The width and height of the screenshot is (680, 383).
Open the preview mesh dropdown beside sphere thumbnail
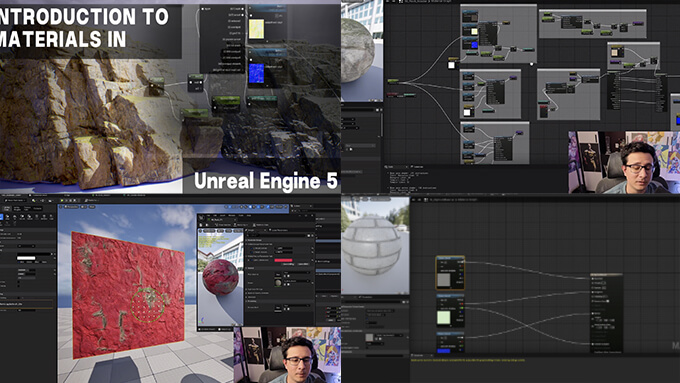[x=297, y=281]
